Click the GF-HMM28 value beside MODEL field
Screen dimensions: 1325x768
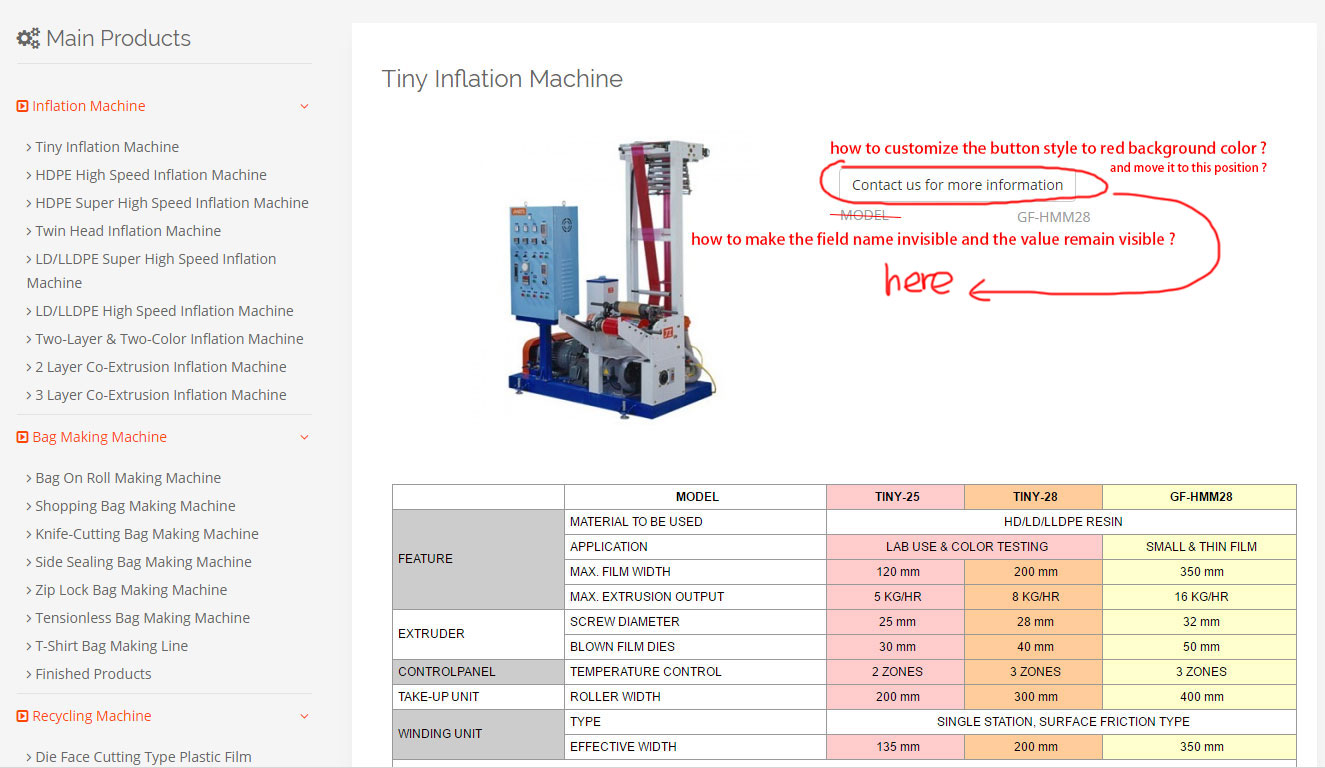tap(1053, 216)
